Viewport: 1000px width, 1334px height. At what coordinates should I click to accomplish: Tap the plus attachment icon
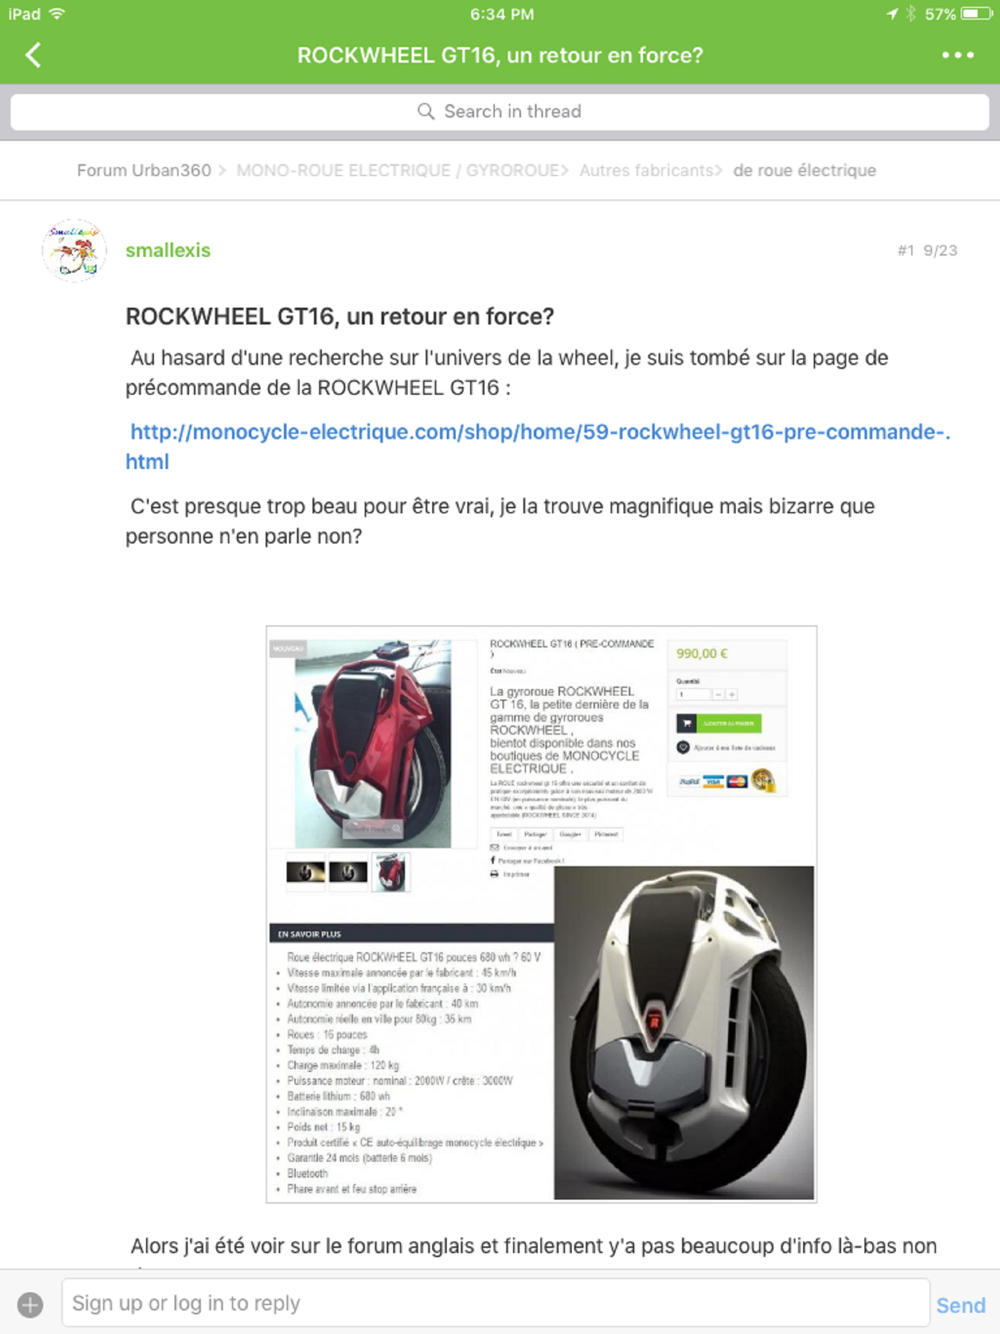tap(30, 1304)
